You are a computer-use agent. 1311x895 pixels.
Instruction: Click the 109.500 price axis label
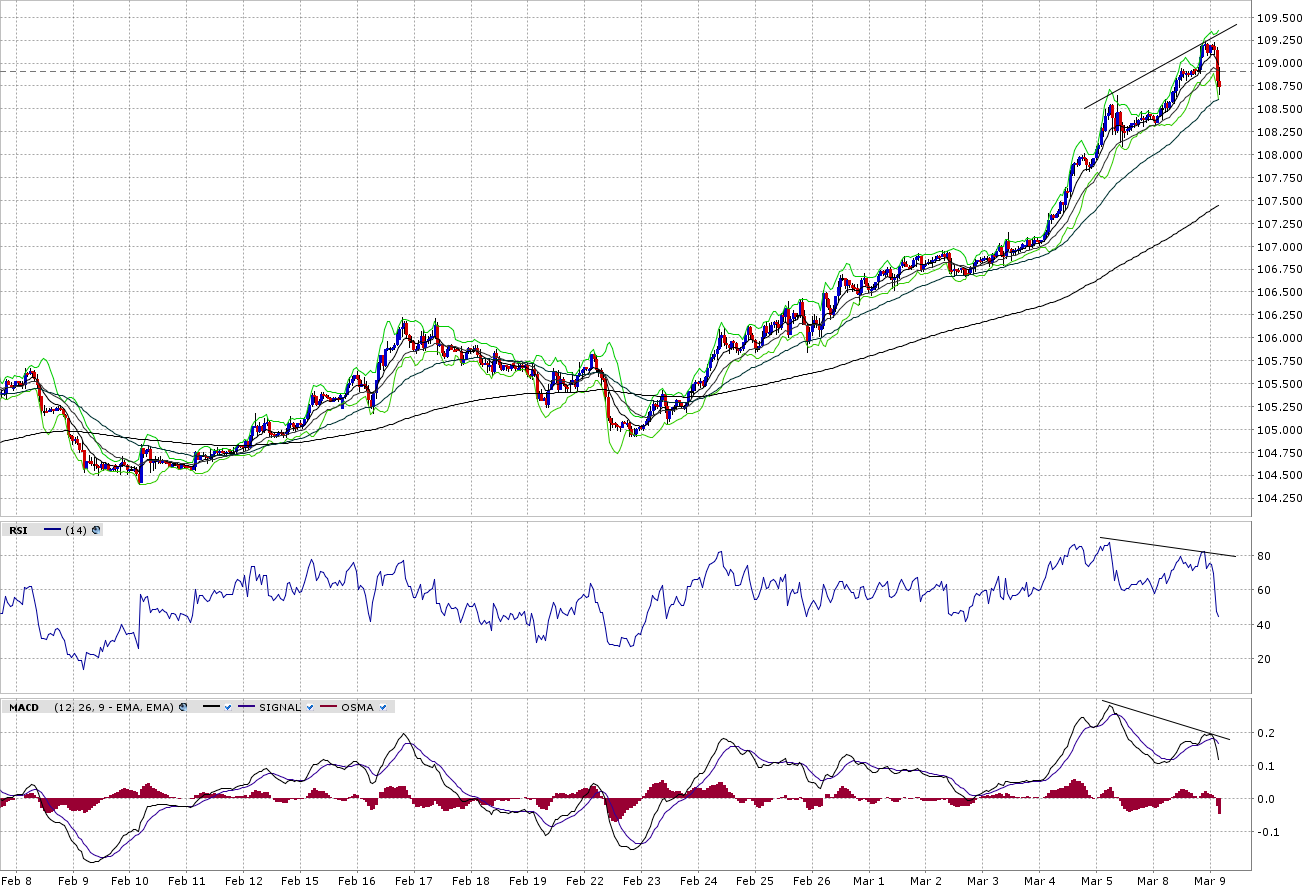(x=1280, y=17)
